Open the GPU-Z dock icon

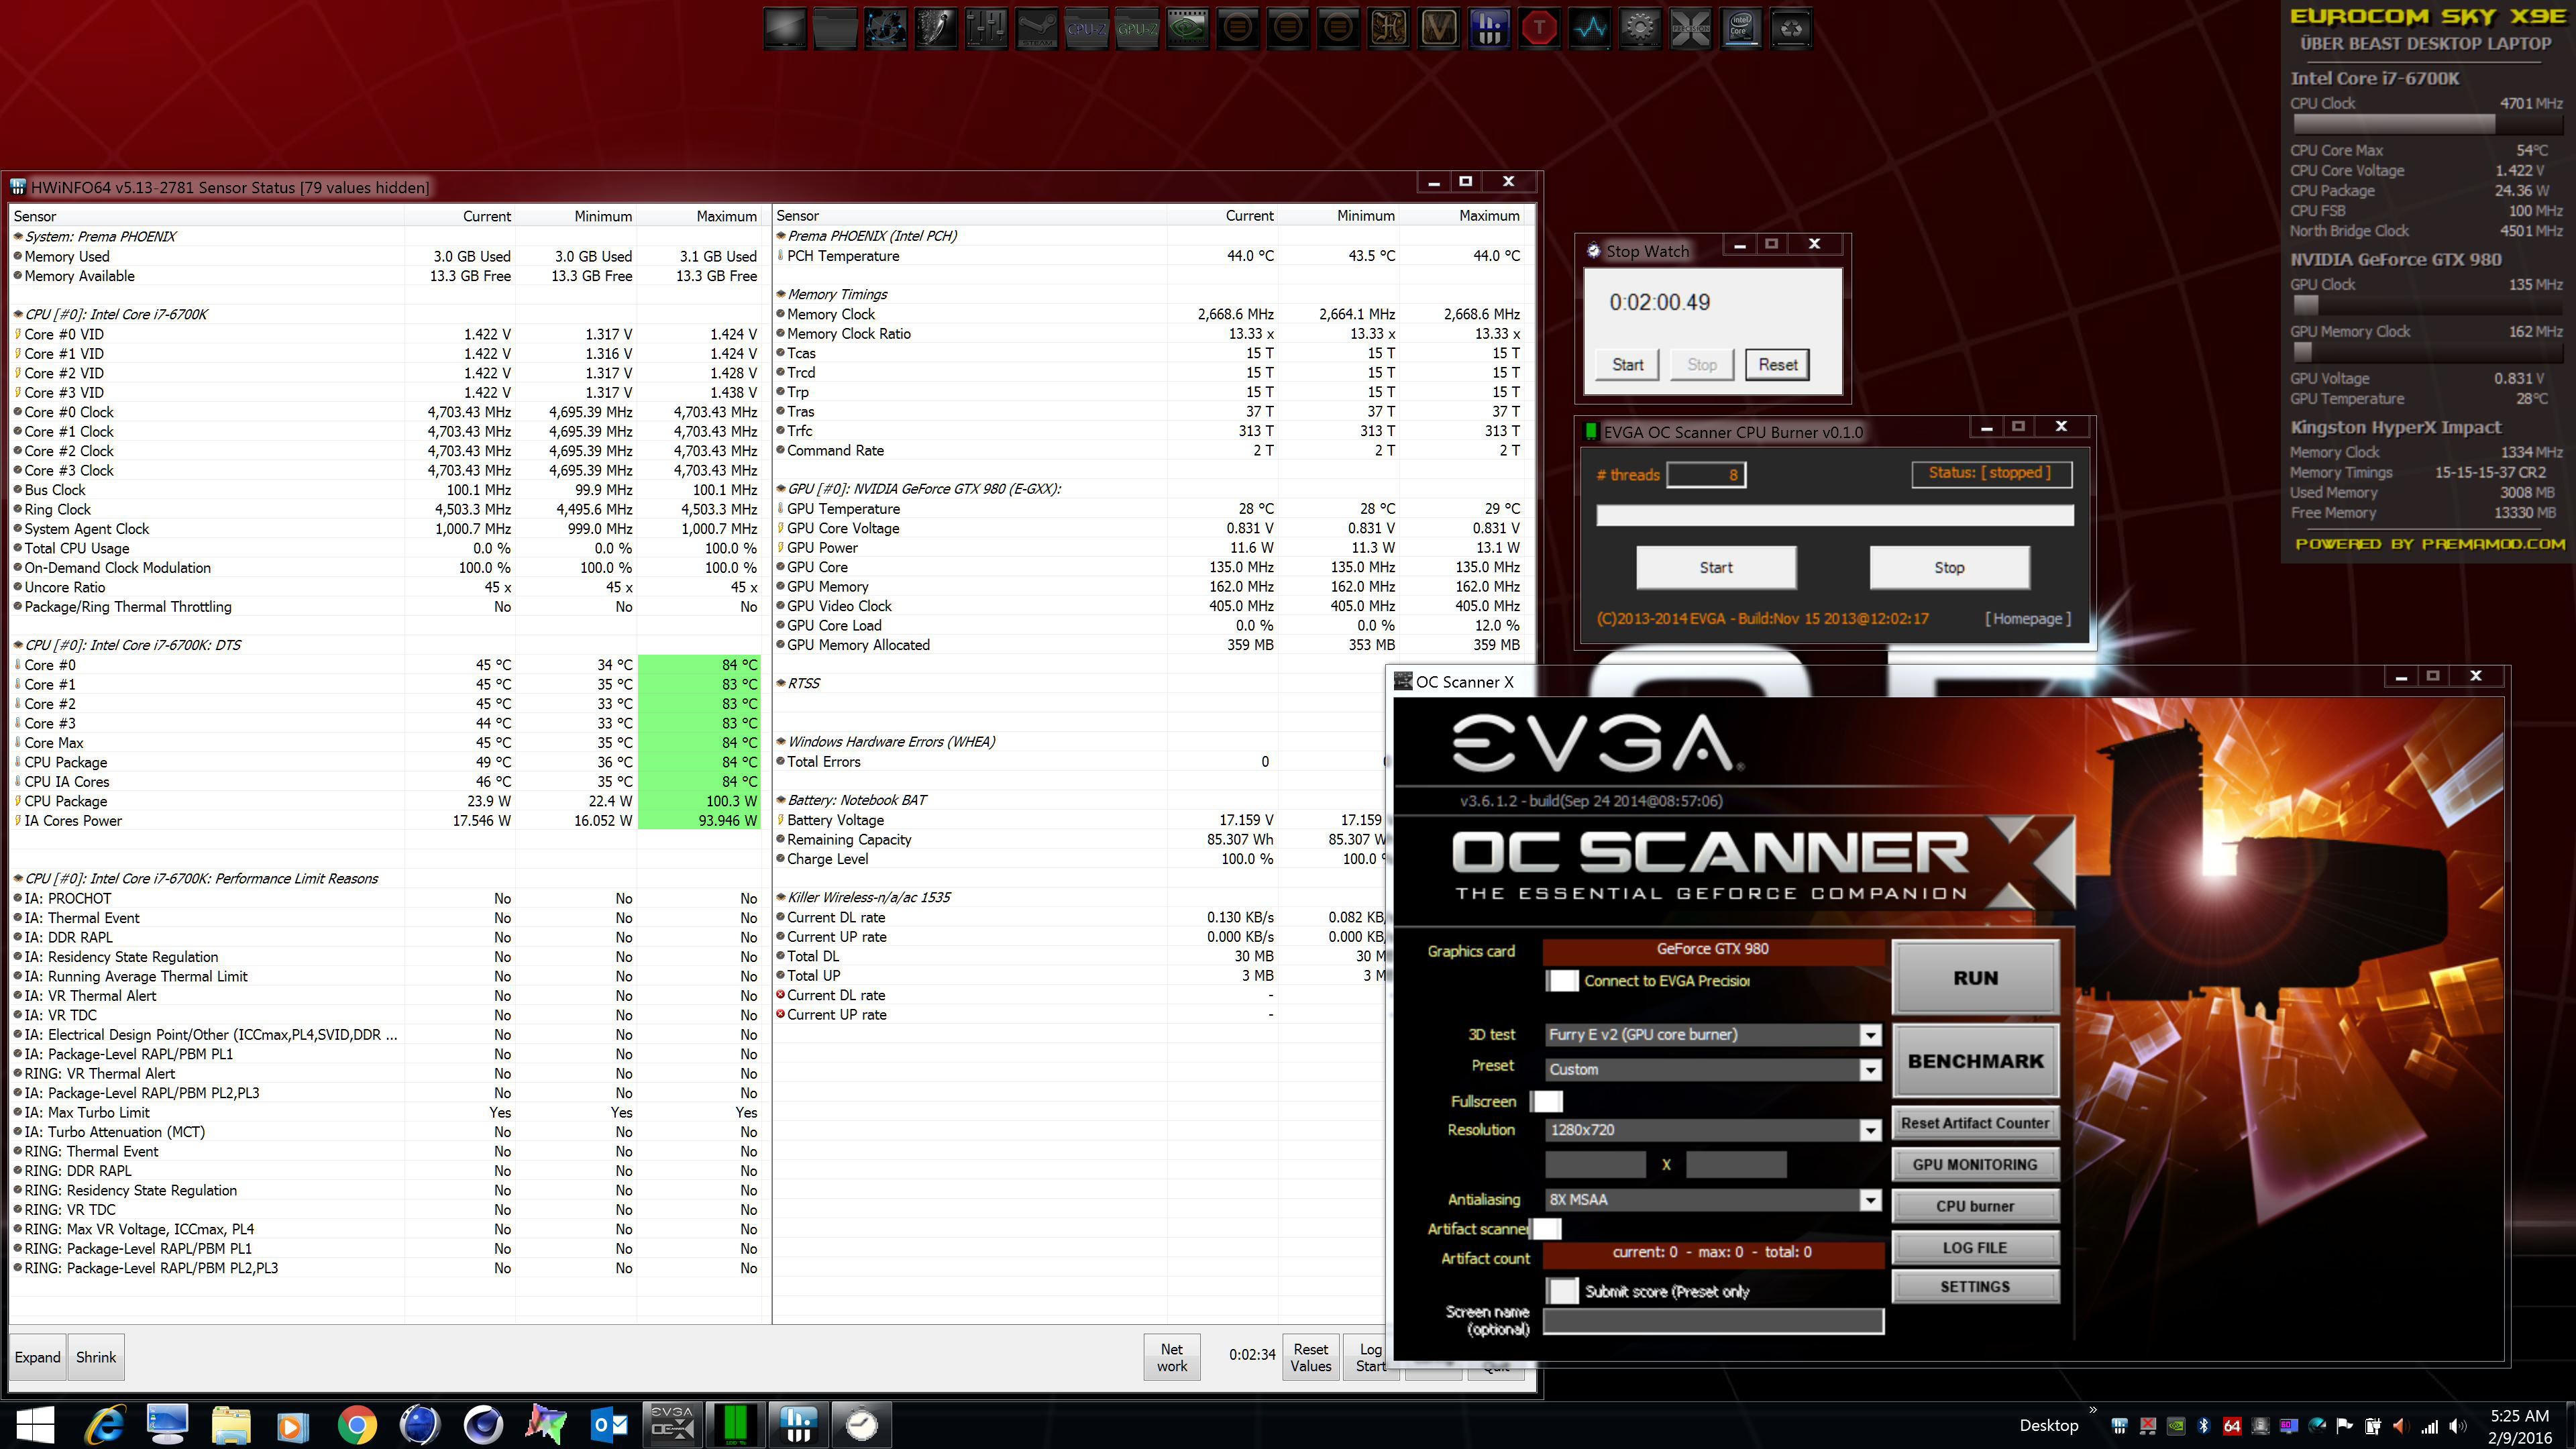click(x=1137, y=28)
